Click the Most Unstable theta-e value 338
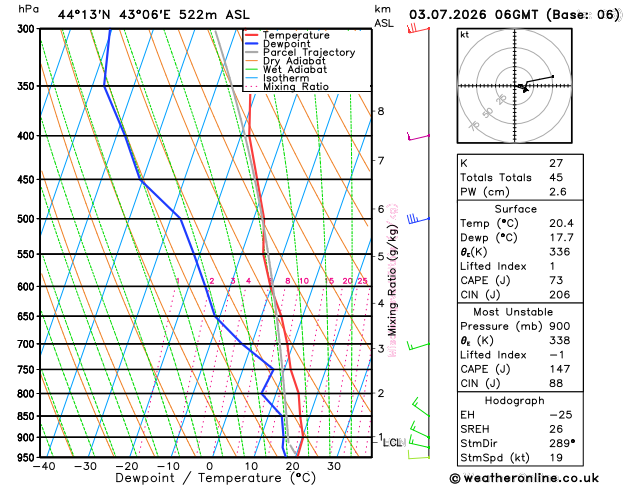This screenshot has width=629, height=486. pos(560,340)
